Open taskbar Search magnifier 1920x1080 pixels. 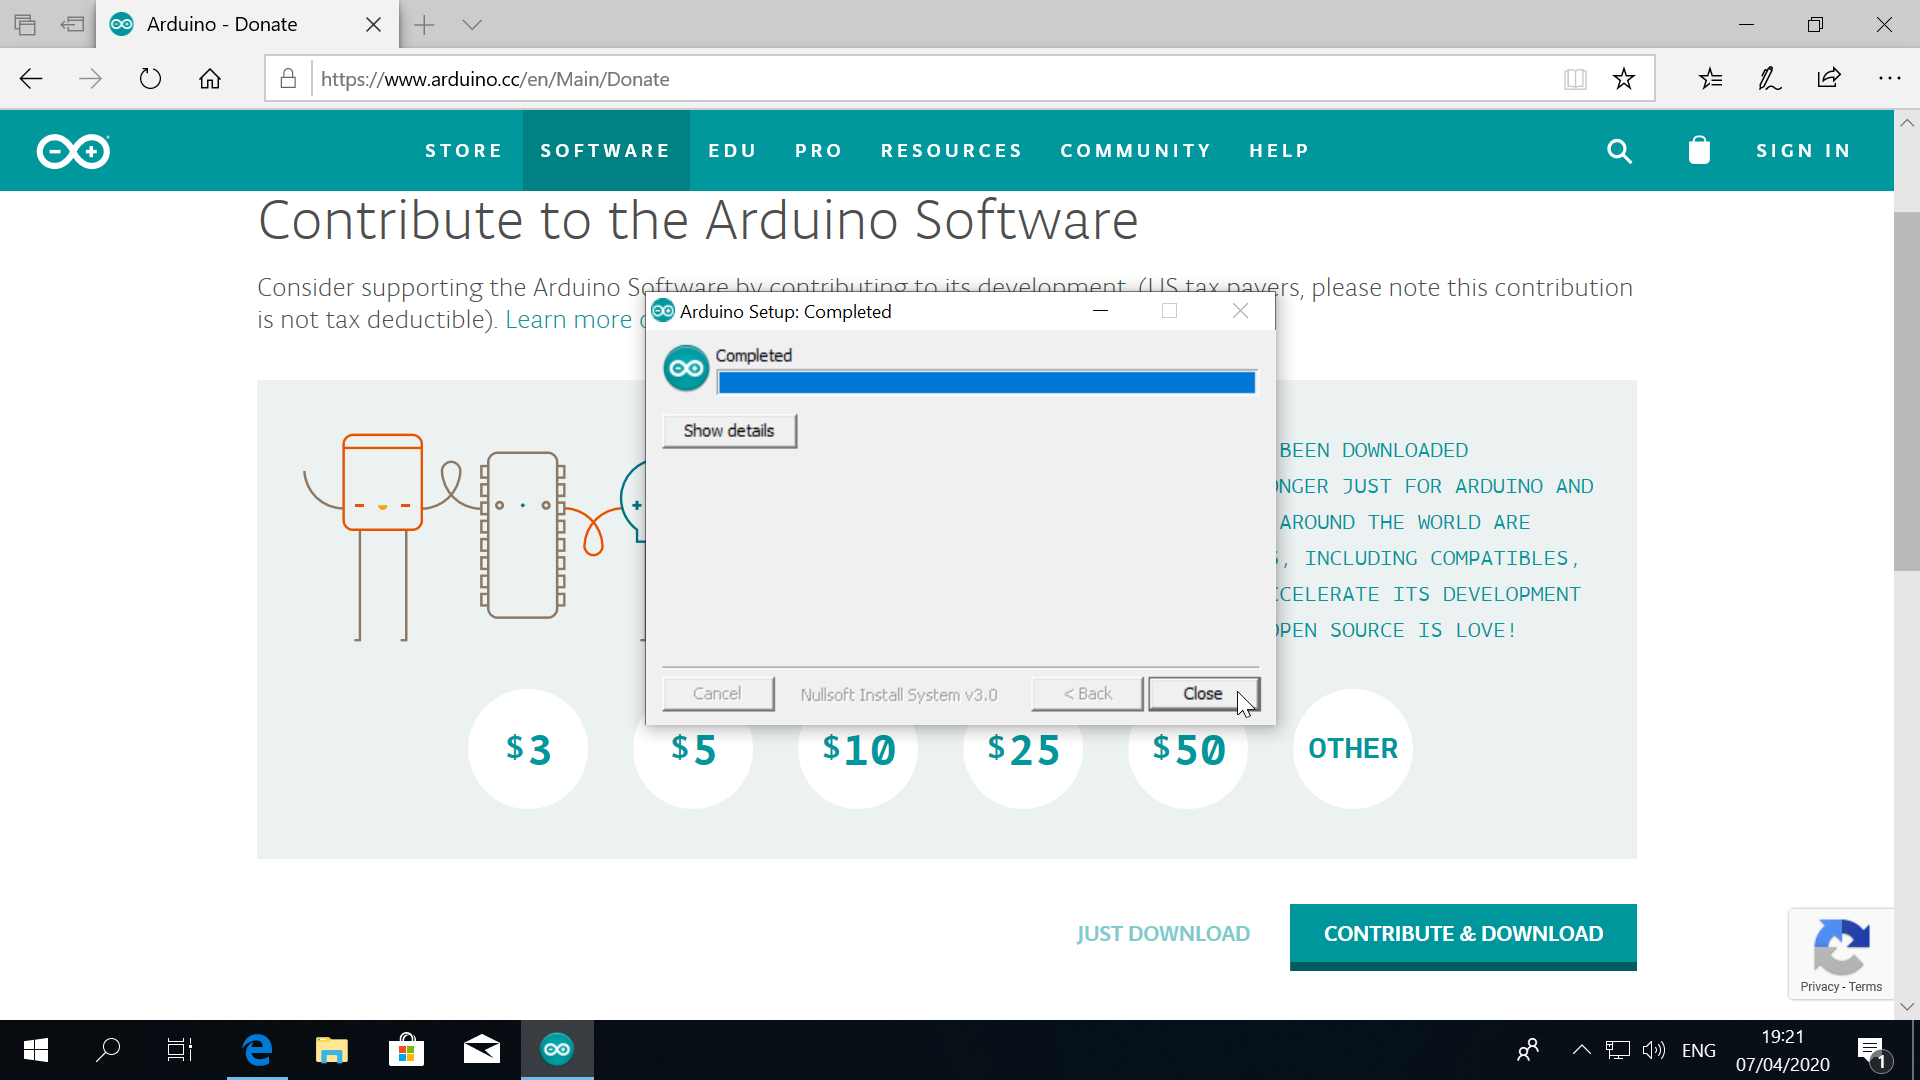point(108,1050)
